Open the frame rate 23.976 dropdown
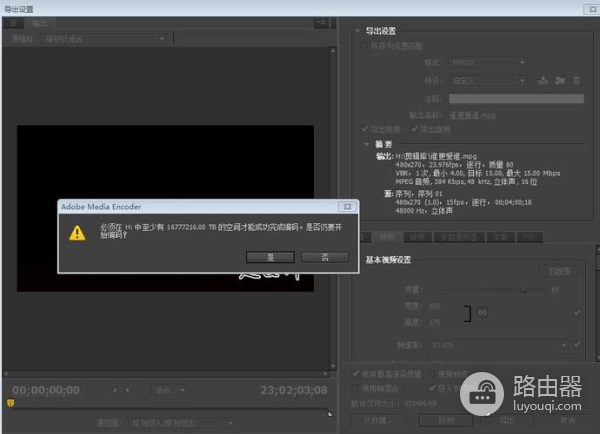Viewport: 600px width, 434px height. pyautogui.click(x=499, y=345)
